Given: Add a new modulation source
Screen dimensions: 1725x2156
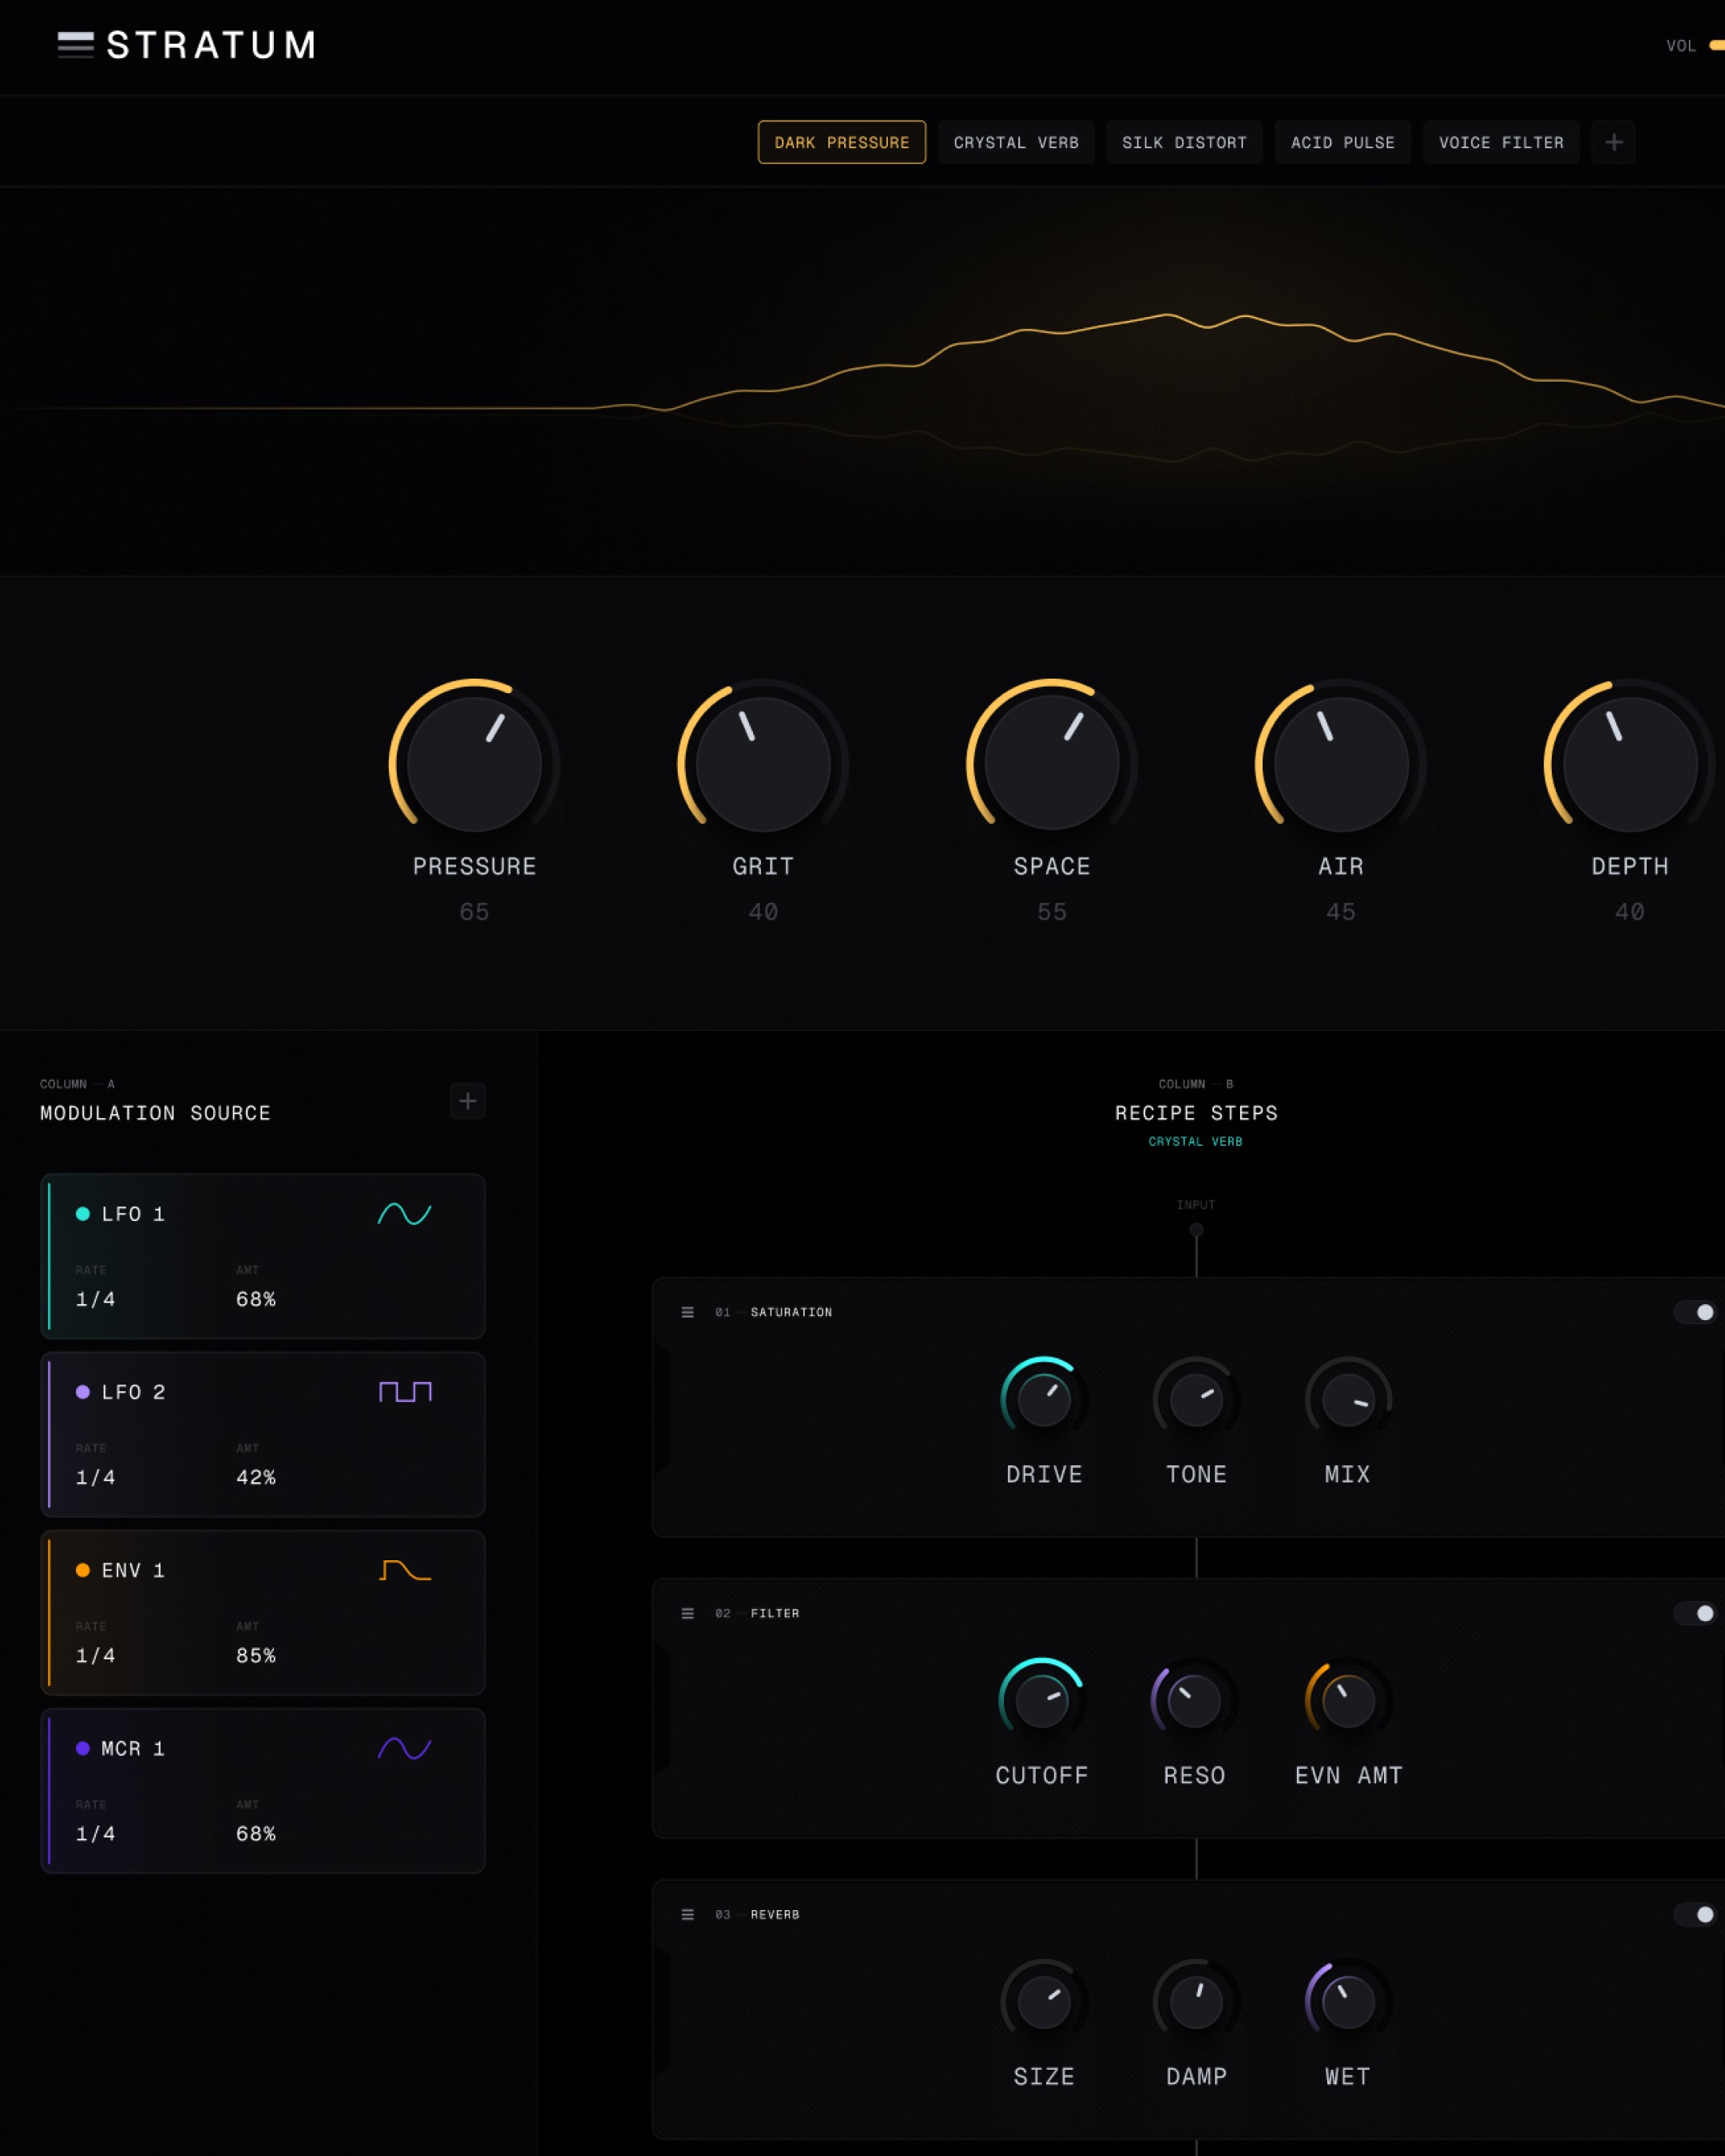Looking at the screenshot, I should 467,1101.
